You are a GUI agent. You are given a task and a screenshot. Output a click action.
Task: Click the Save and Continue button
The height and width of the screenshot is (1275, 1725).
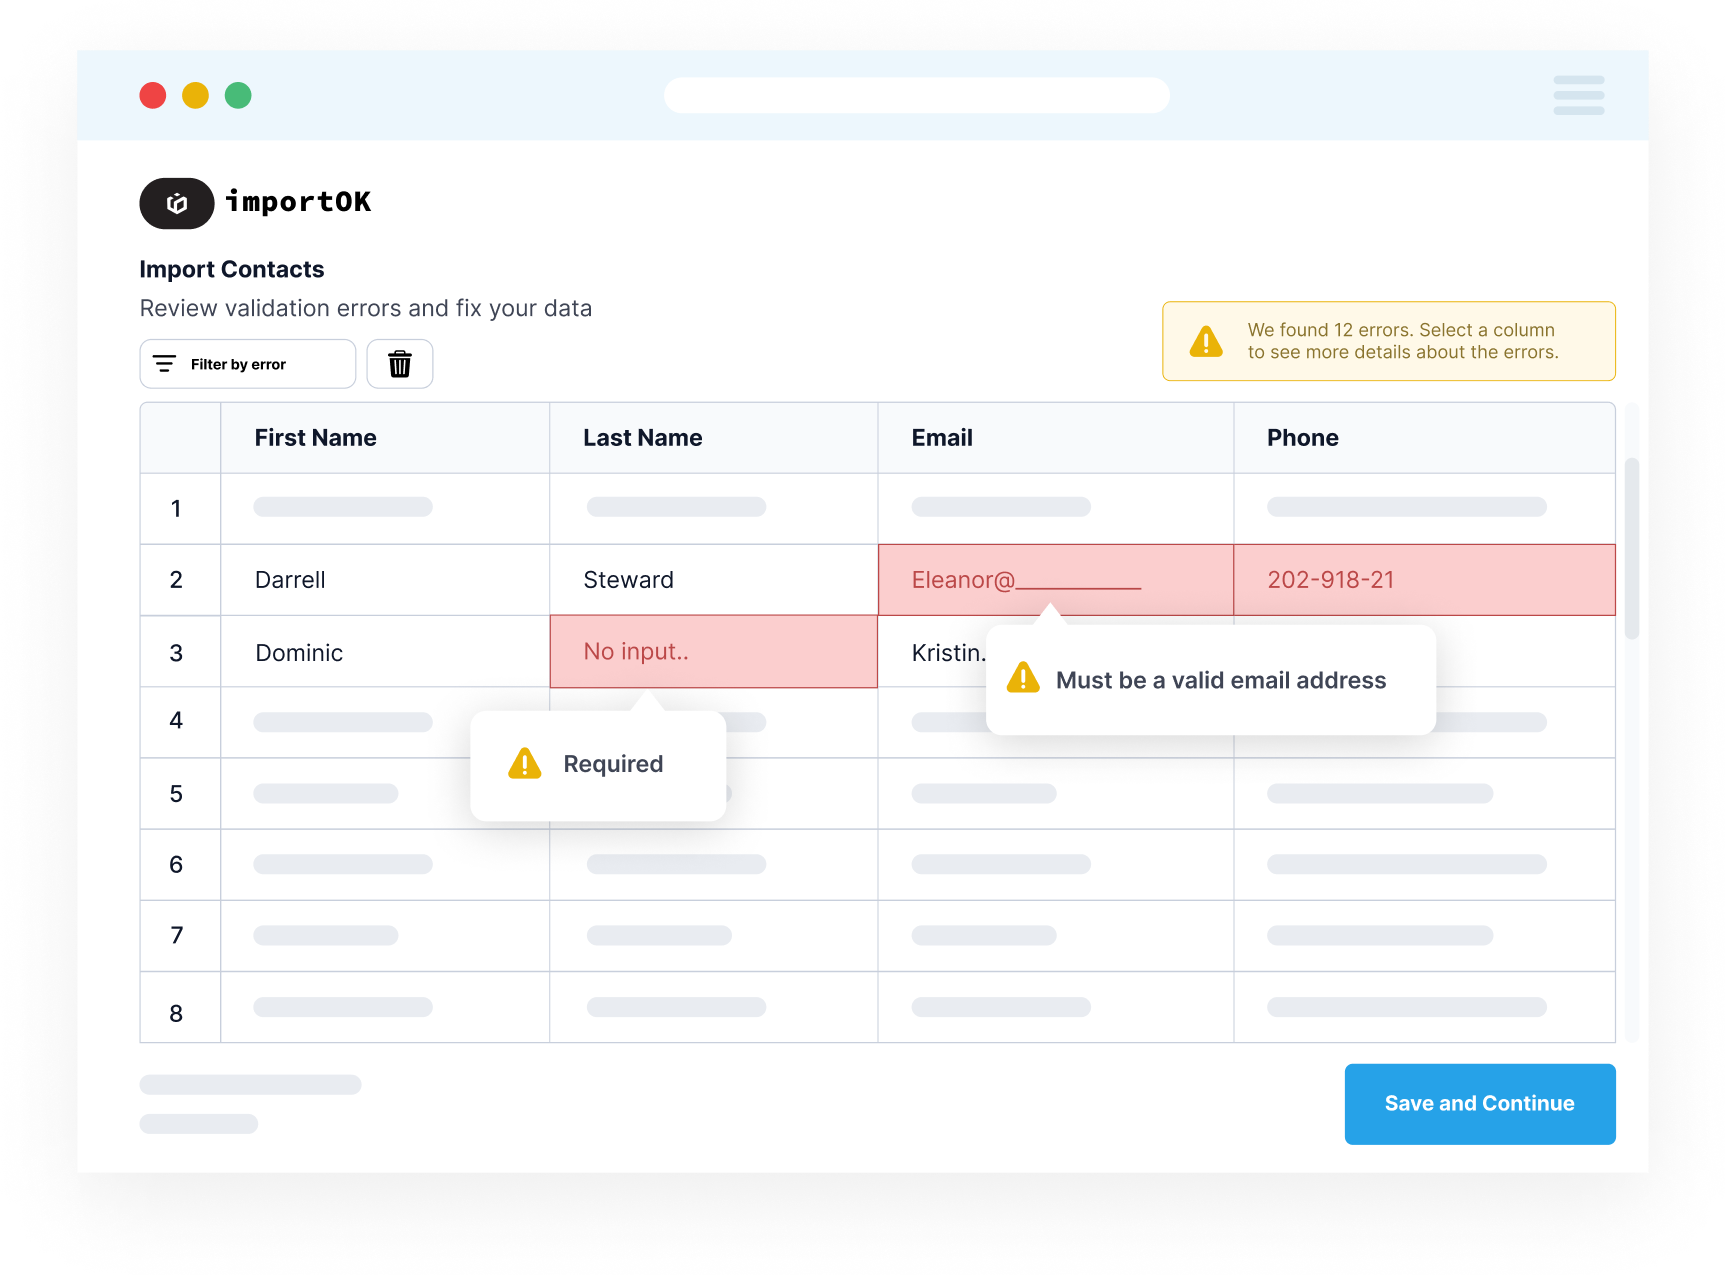pyautogui.click(x=1480, y=1104)
